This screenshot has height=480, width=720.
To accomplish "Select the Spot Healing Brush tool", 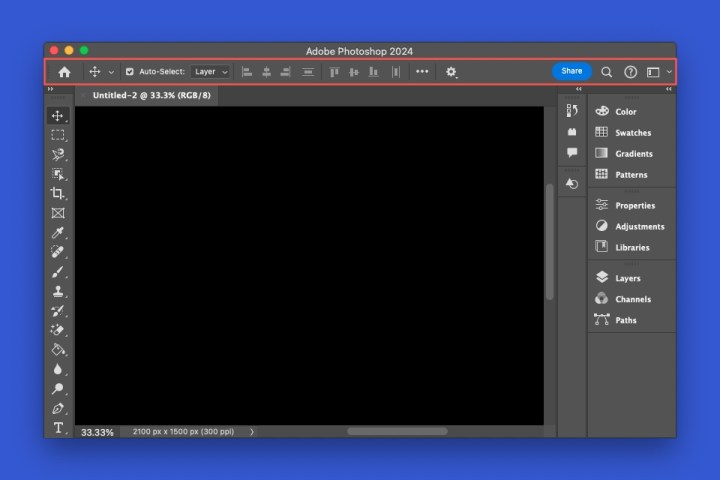I will click(58, 252).
